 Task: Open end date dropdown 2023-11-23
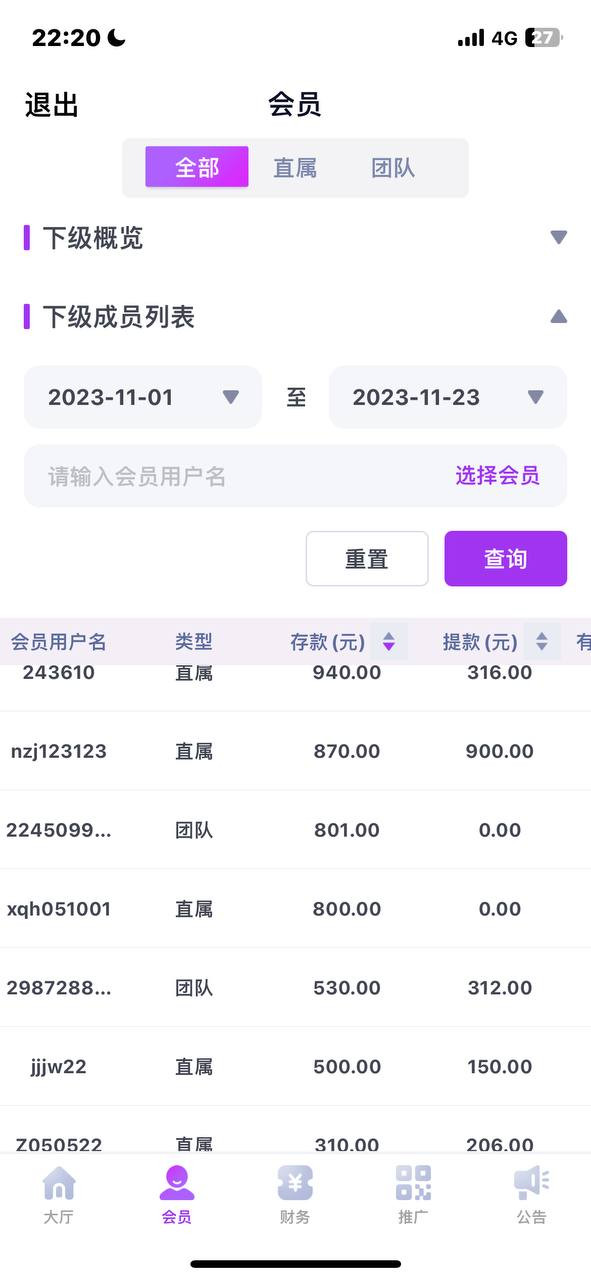[x=448, y=397]
